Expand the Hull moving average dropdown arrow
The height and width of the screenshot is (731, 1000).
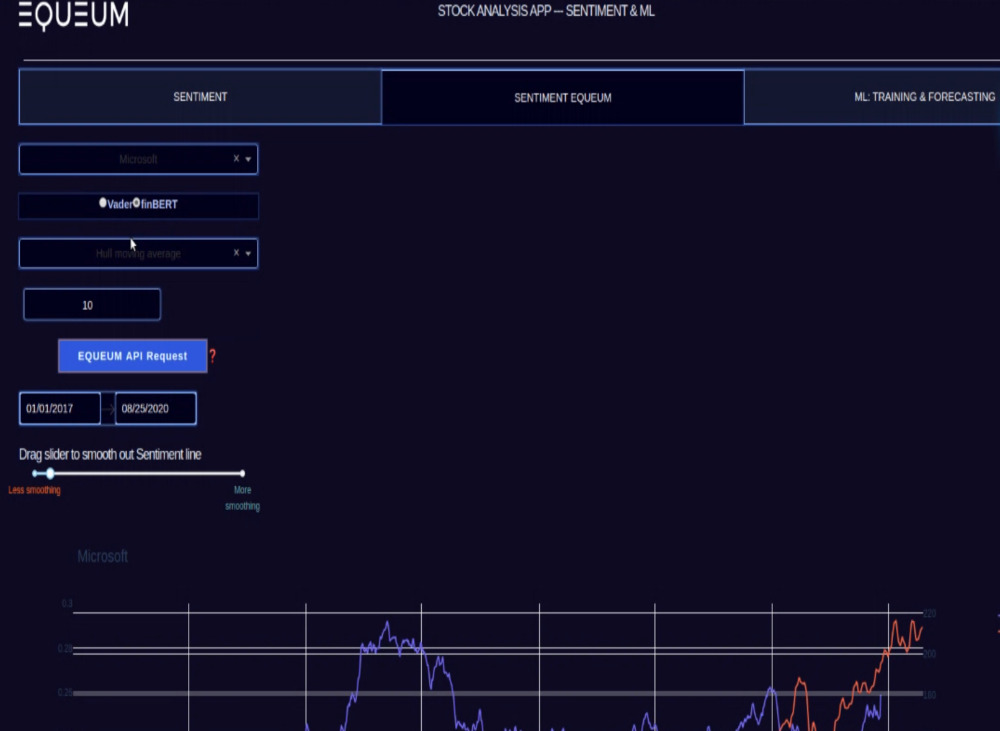(248, 253)
